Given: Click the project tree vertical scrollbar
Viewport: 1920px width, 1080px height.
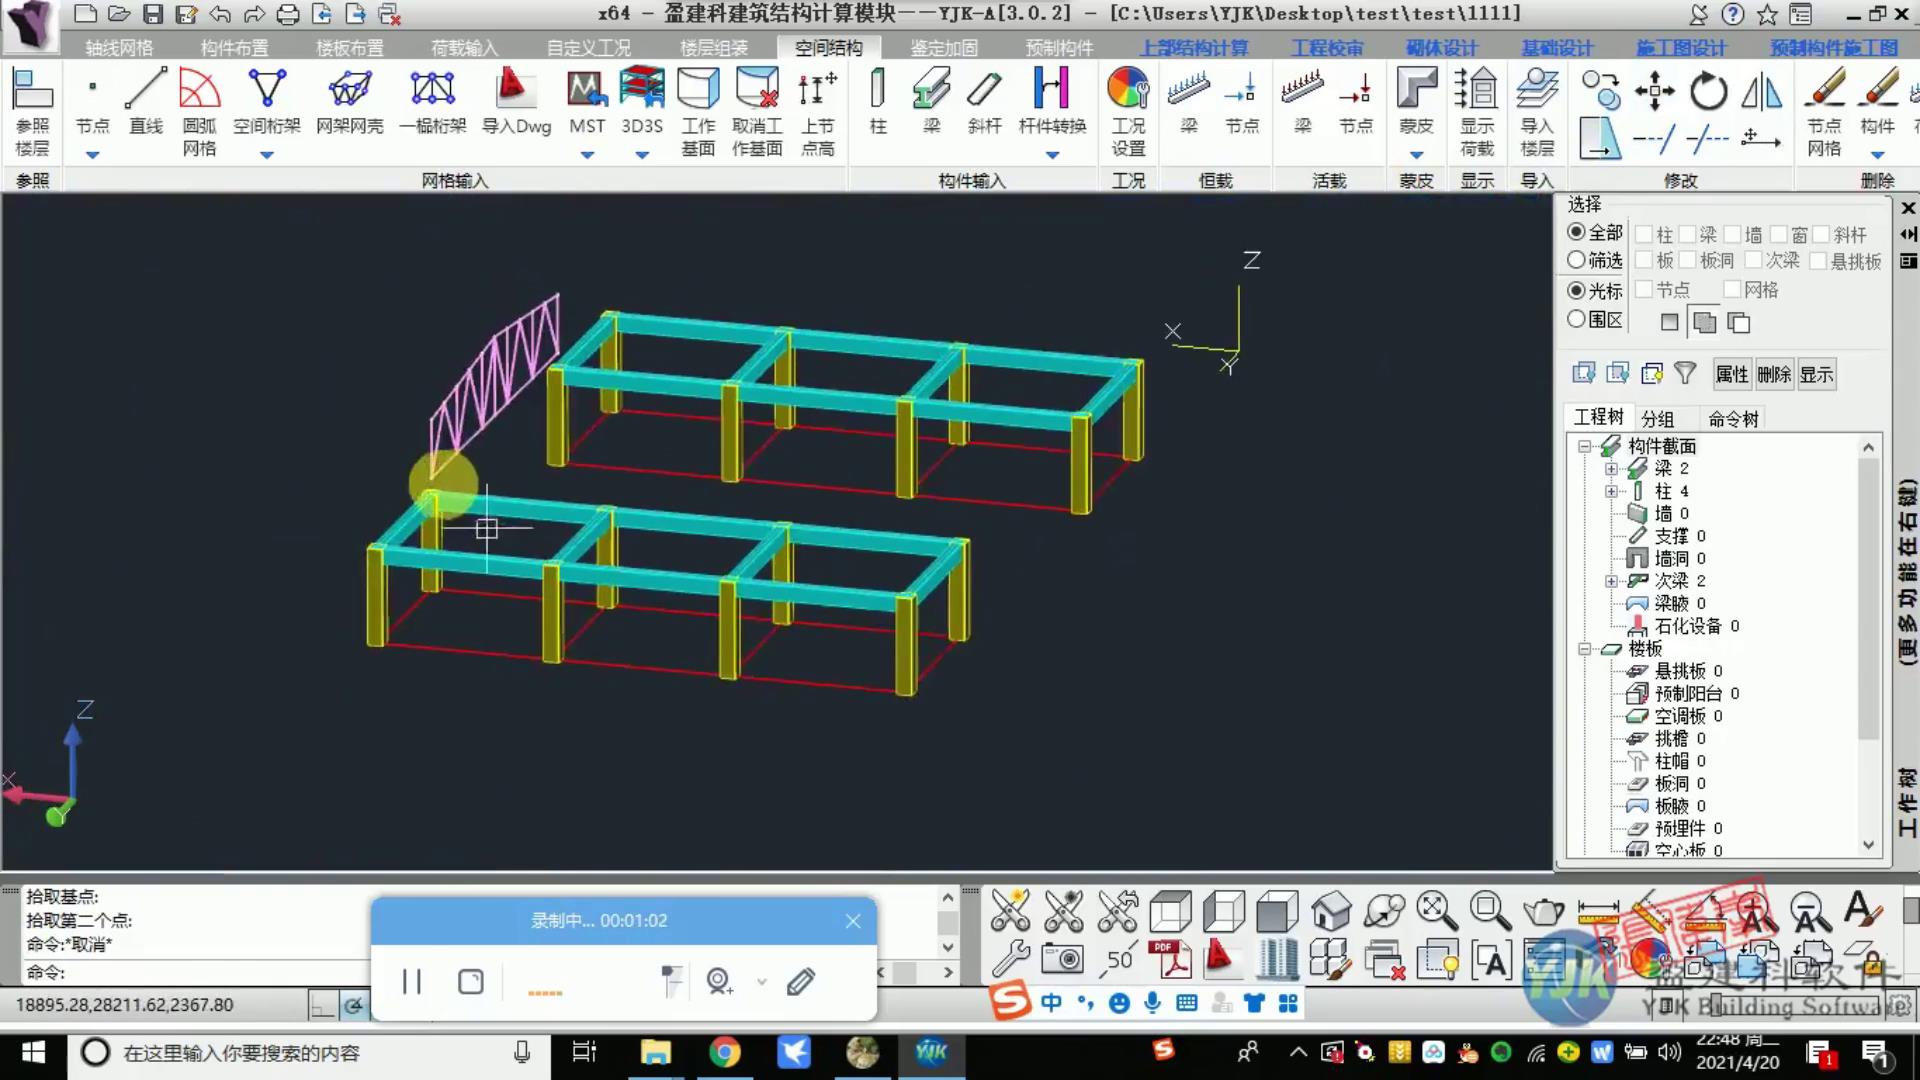Looking at the screenshot, I should tap(1868, 648).
